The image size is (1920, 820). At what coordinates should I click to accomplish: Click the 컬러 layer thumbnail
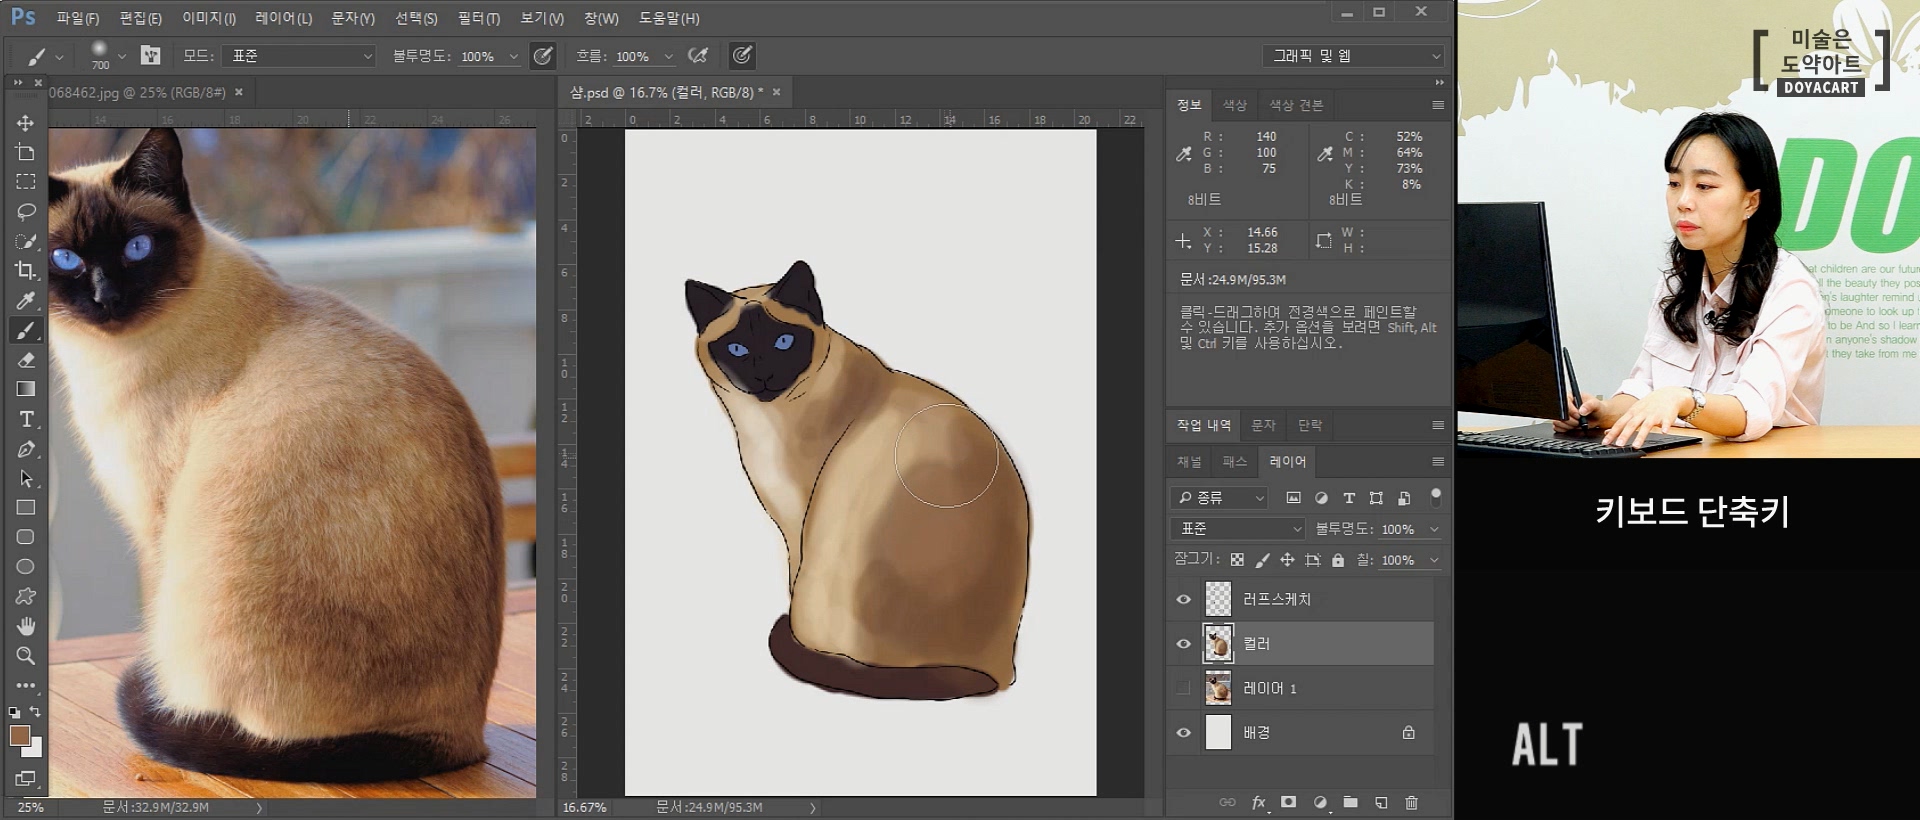(1218, 644)
